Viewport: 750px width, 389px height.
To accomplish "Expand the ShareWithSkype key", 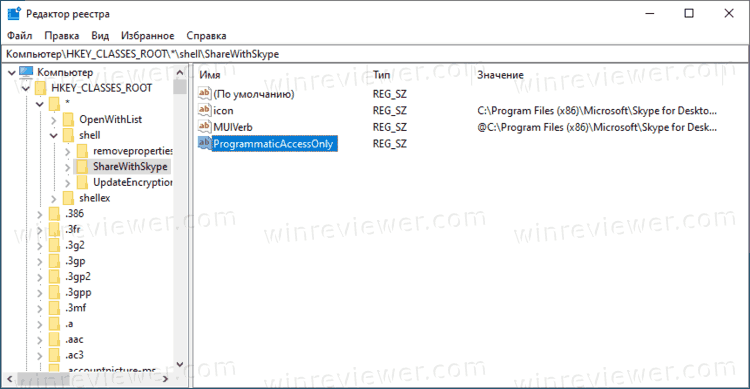I will (x=67, y=167).
